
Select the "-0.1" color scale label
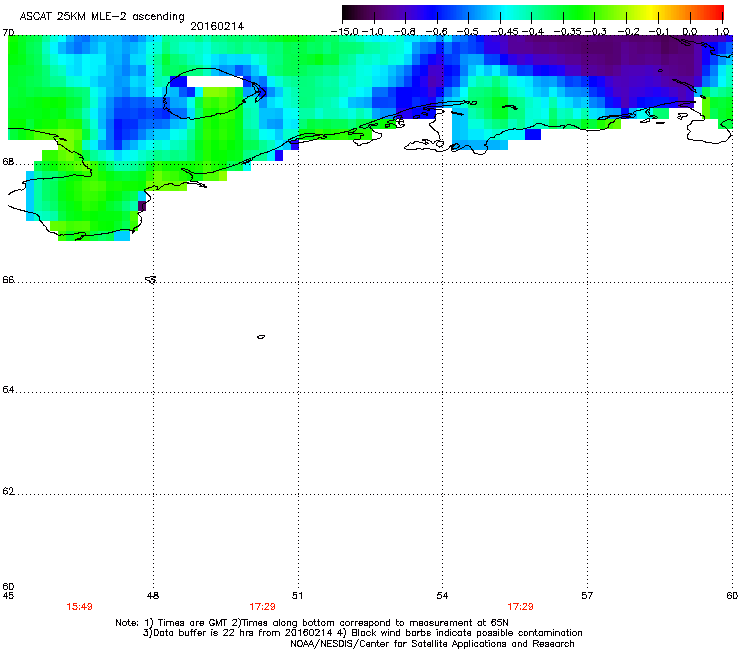[x=659, y=32]
